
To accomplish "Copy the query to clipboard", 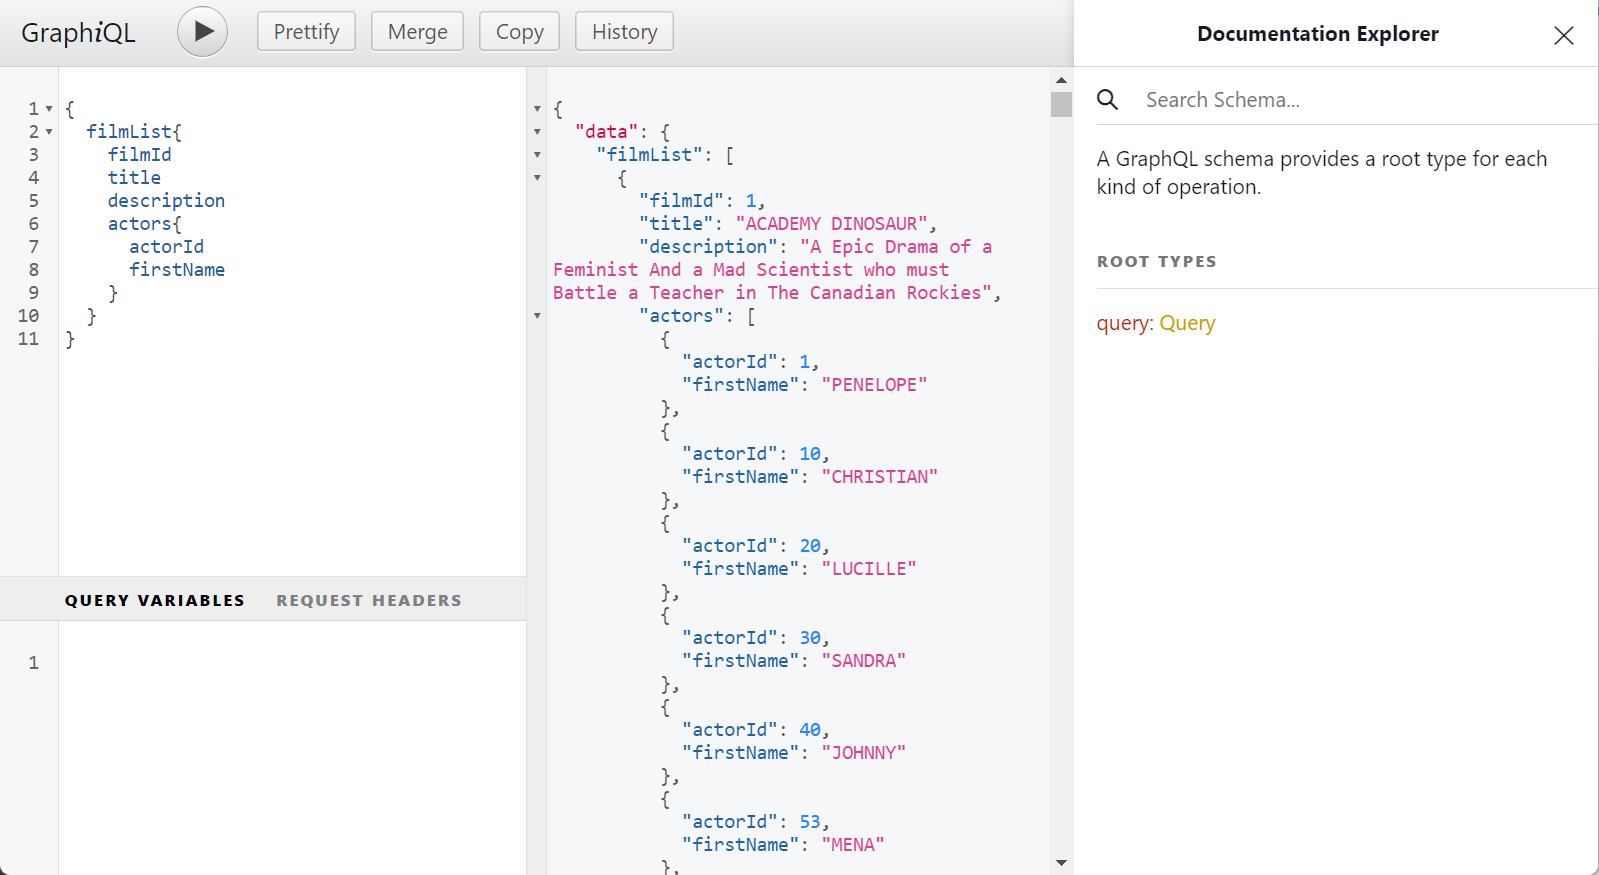I will 519,32.
